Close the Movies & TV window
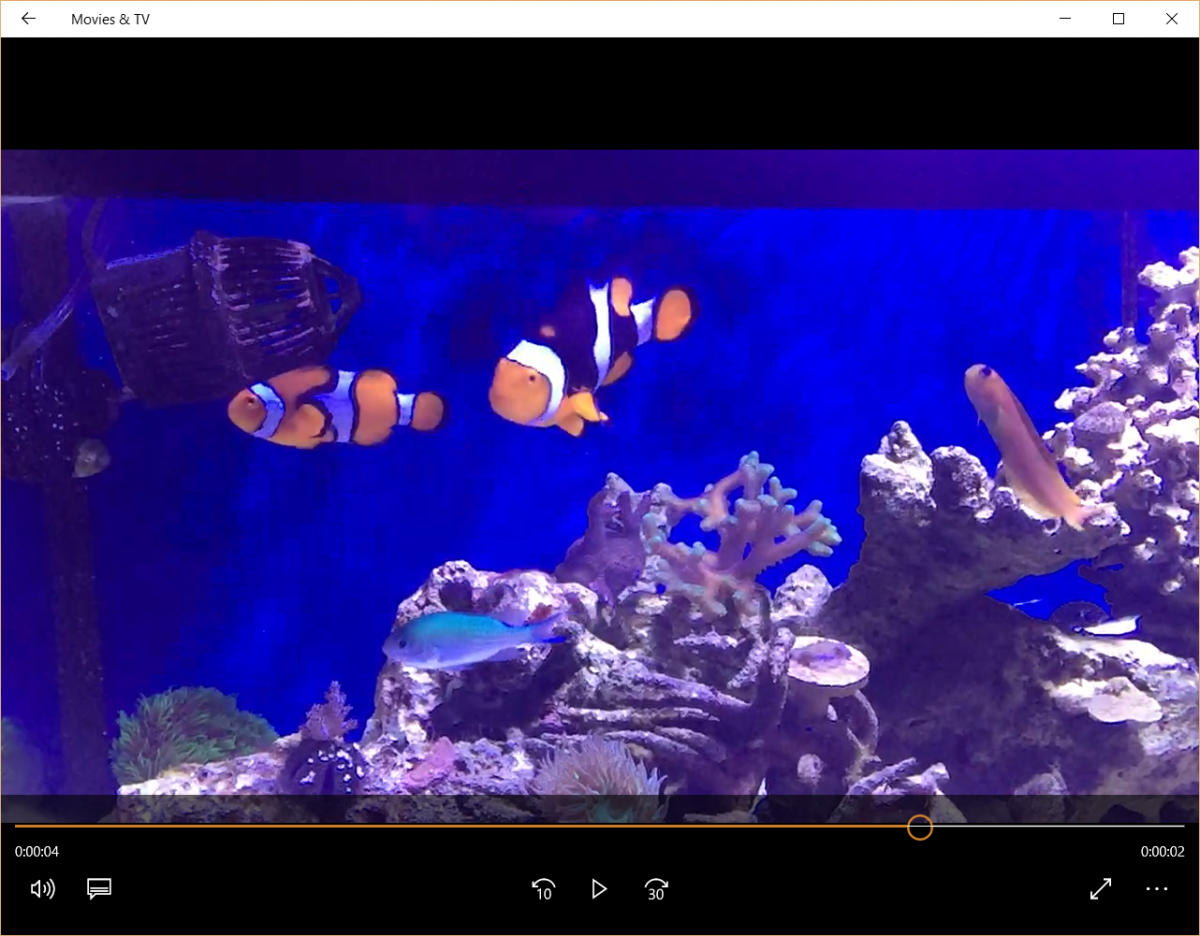This screenshot has width=1200, height=936. (1172, 19)
